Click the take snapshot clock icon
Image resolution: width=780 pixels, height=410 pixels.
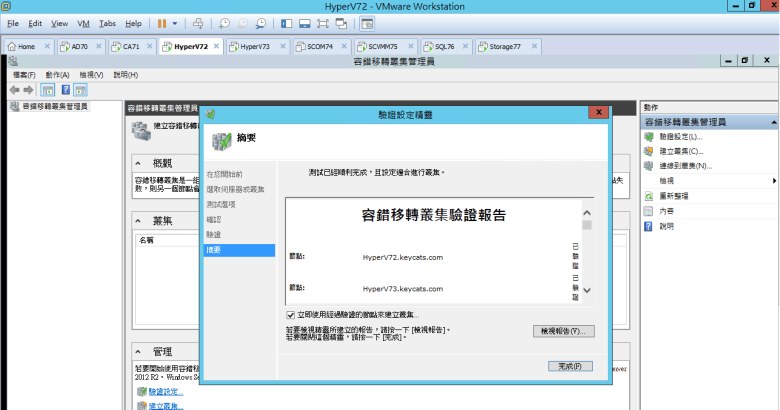(x=225, y=22)
